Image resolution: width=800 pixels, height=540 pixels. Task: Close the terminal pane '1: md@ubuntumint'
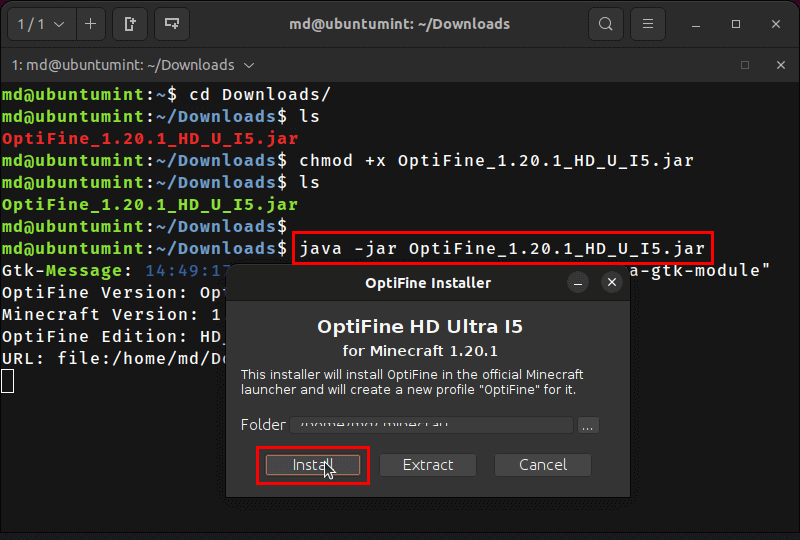tap(781, 65)
